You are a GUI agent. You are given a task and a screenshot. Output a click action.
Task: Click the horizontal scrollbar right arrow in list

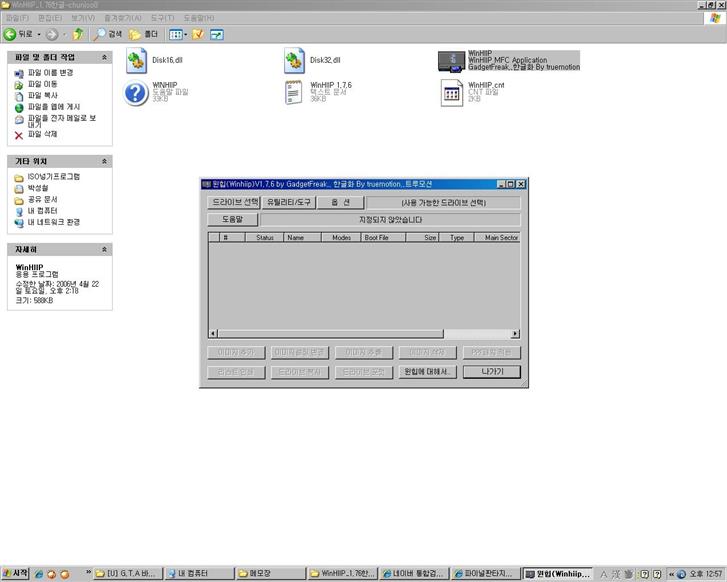[x=515, y=333]
